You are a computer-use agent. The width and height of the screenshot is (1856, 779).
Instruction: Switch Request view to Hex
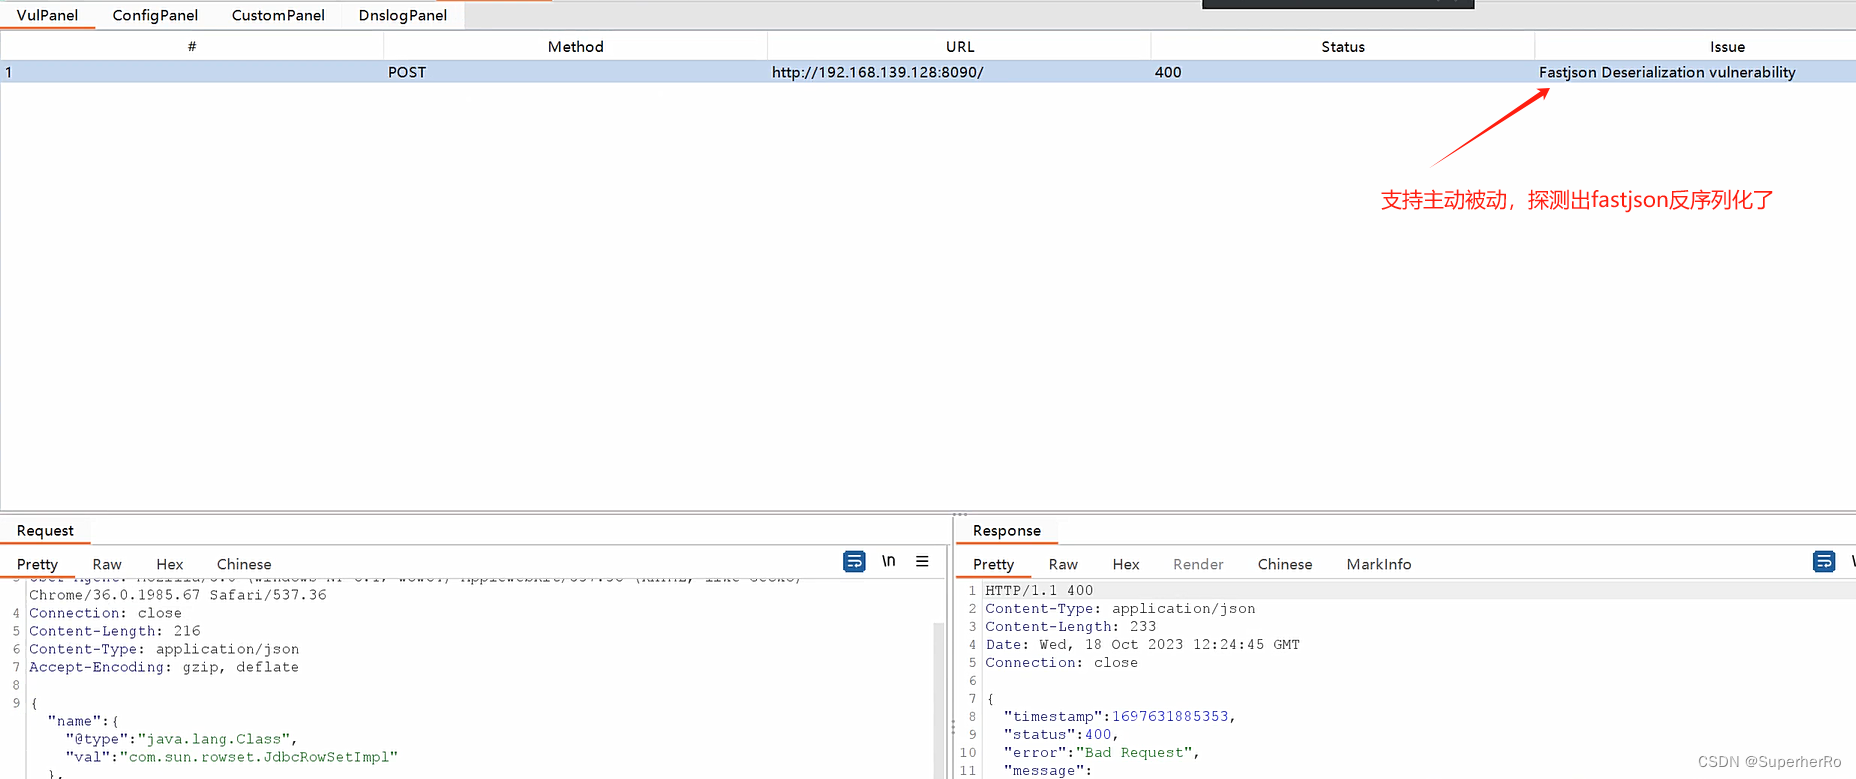pyautogui.click(x=170, y=564)
